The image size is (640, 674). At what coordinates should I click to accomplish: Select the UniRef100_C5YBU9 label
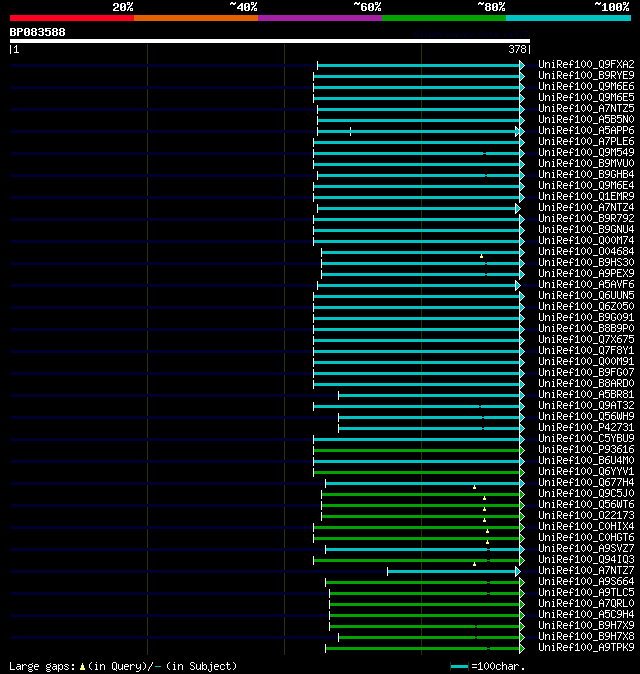(x=586, y=438)
